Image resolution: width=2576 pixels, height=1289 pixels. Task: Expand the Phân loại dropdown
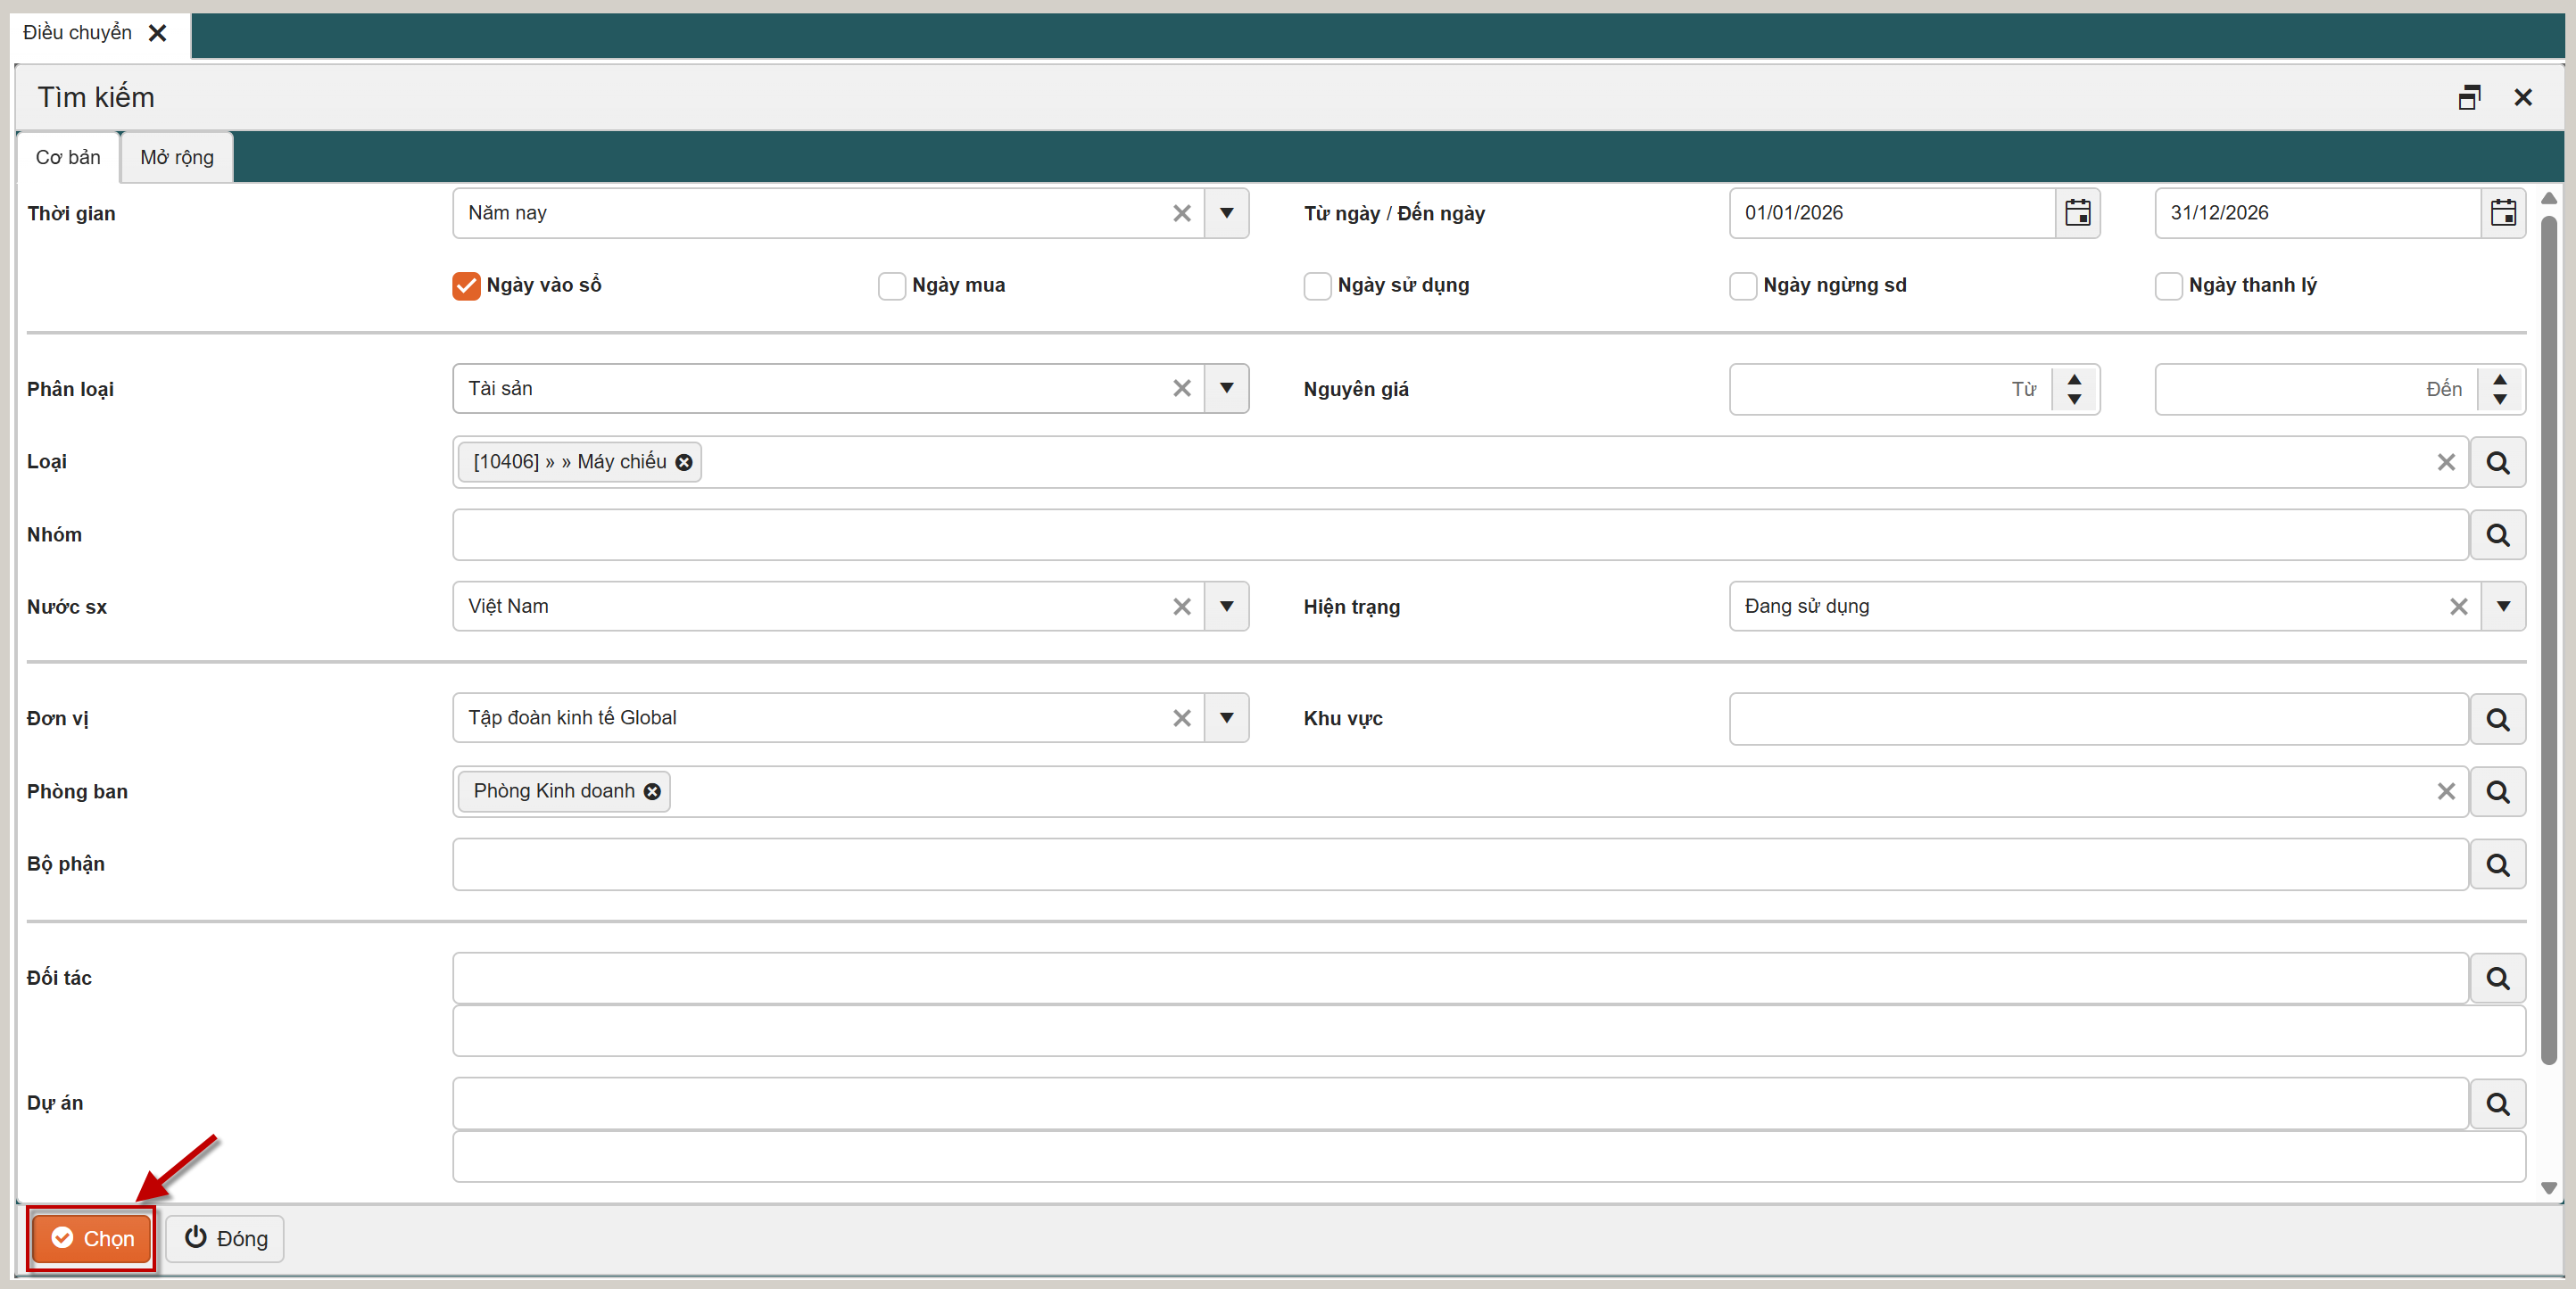point(1227,388)
